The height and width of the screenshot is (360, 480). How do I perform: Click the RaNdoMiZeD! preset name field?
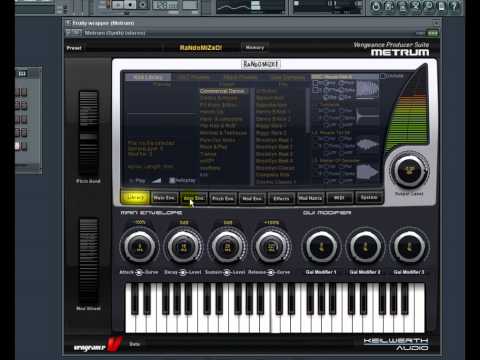click(x=201, y=48)
